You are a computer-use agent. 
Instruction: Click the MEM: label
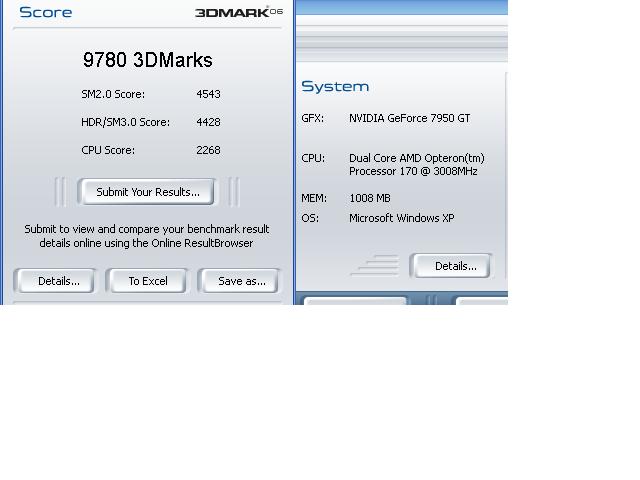[x=314, y=198]
